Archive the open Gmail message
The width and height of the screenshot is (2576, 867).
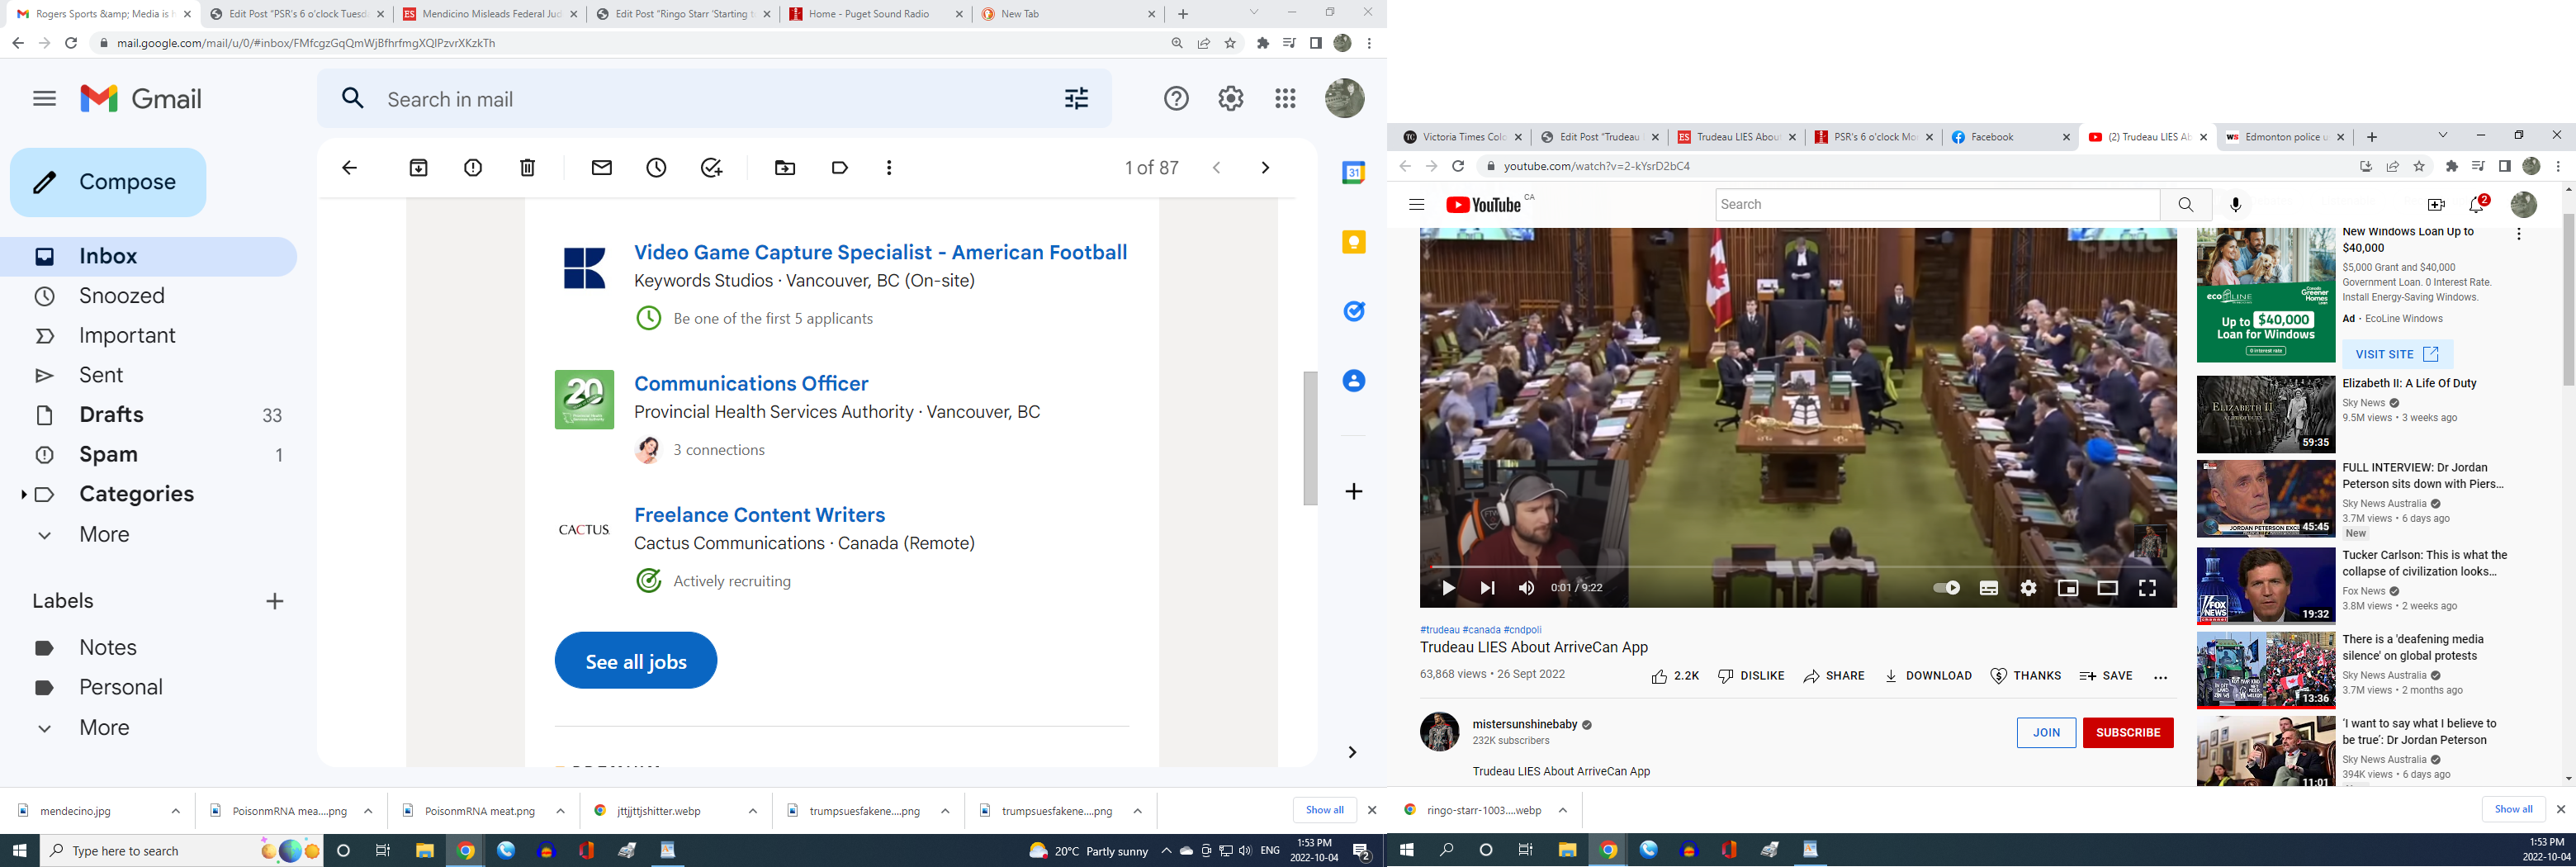pyautogui.click(x=418, y=168)
